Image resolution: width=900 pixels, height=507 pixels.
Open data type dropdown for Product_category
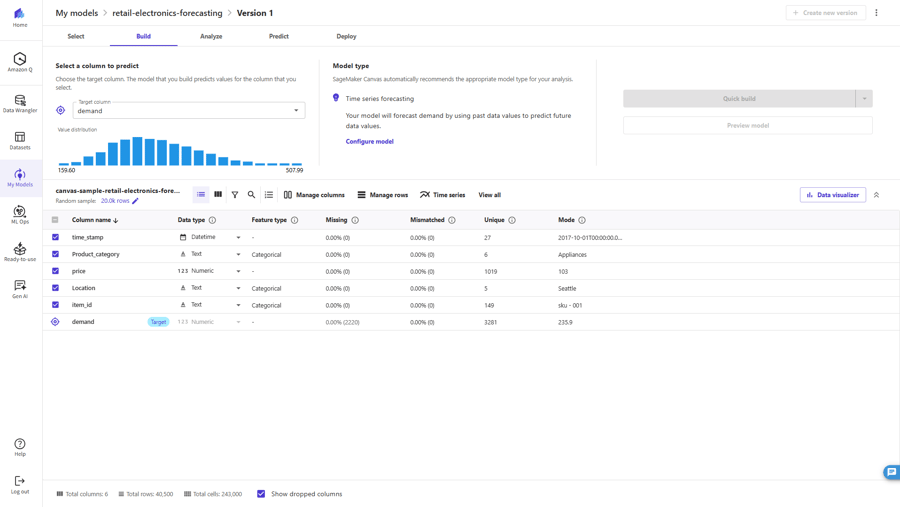click(238, 255)
